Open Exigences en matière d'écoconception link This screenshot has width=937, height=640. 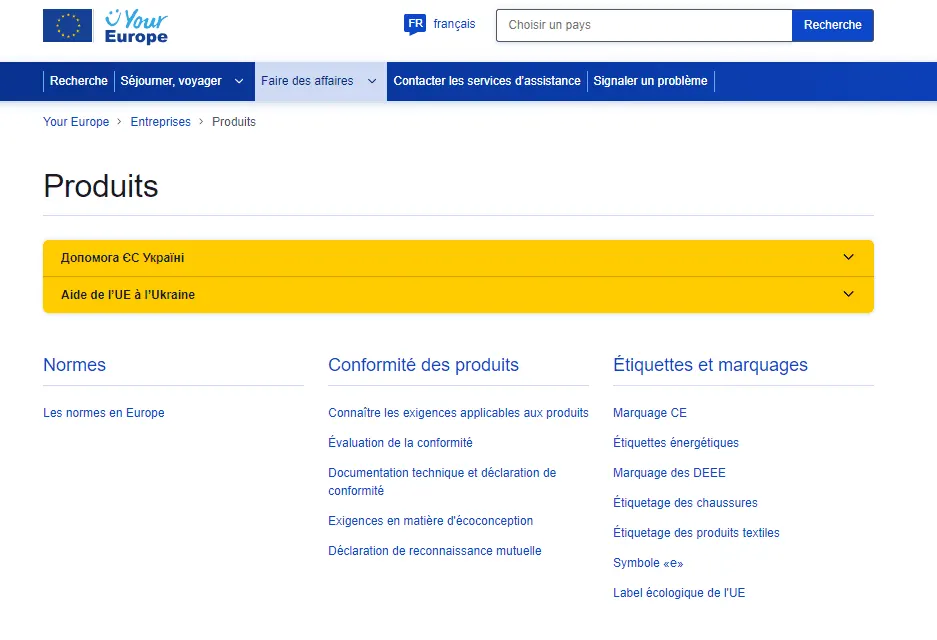pos(430,521)
